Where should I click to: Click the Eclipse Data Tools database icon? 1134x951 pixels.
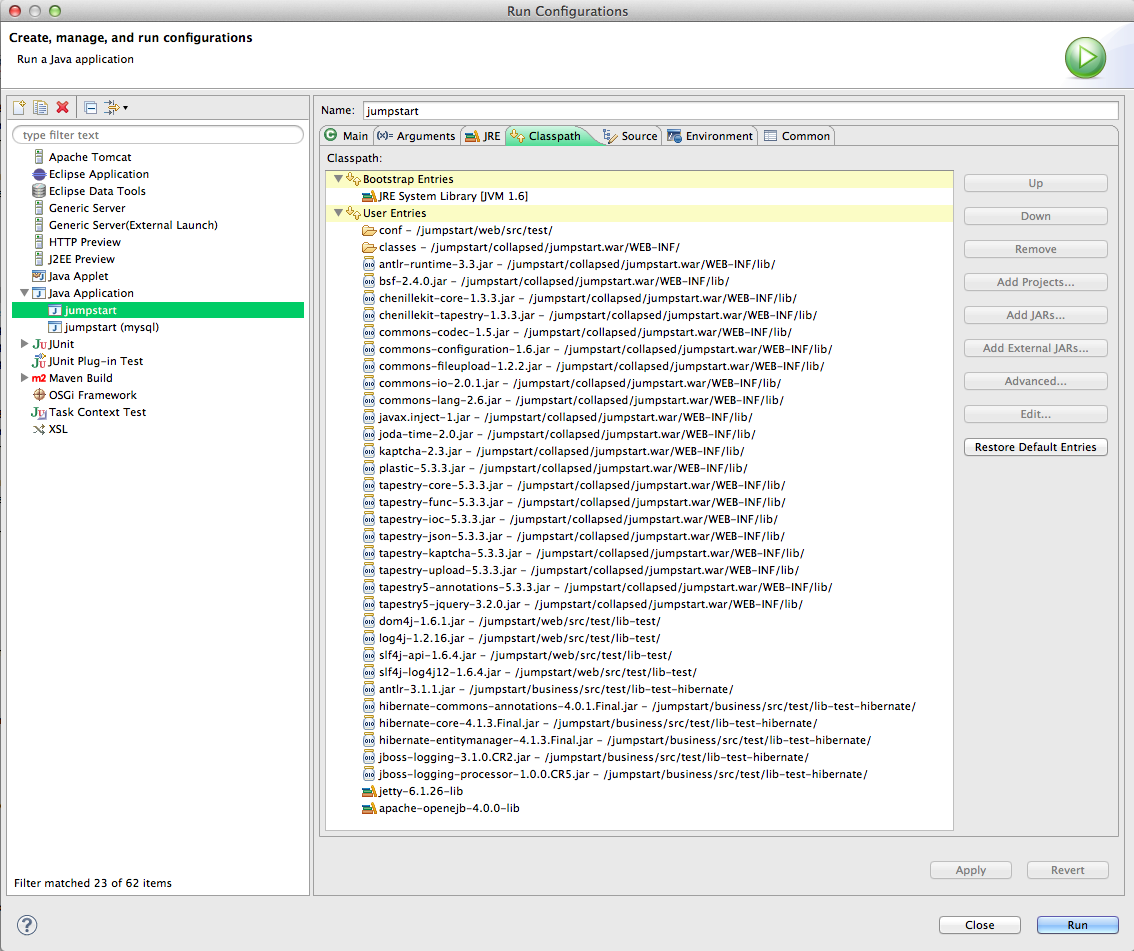tap(39, 191)
